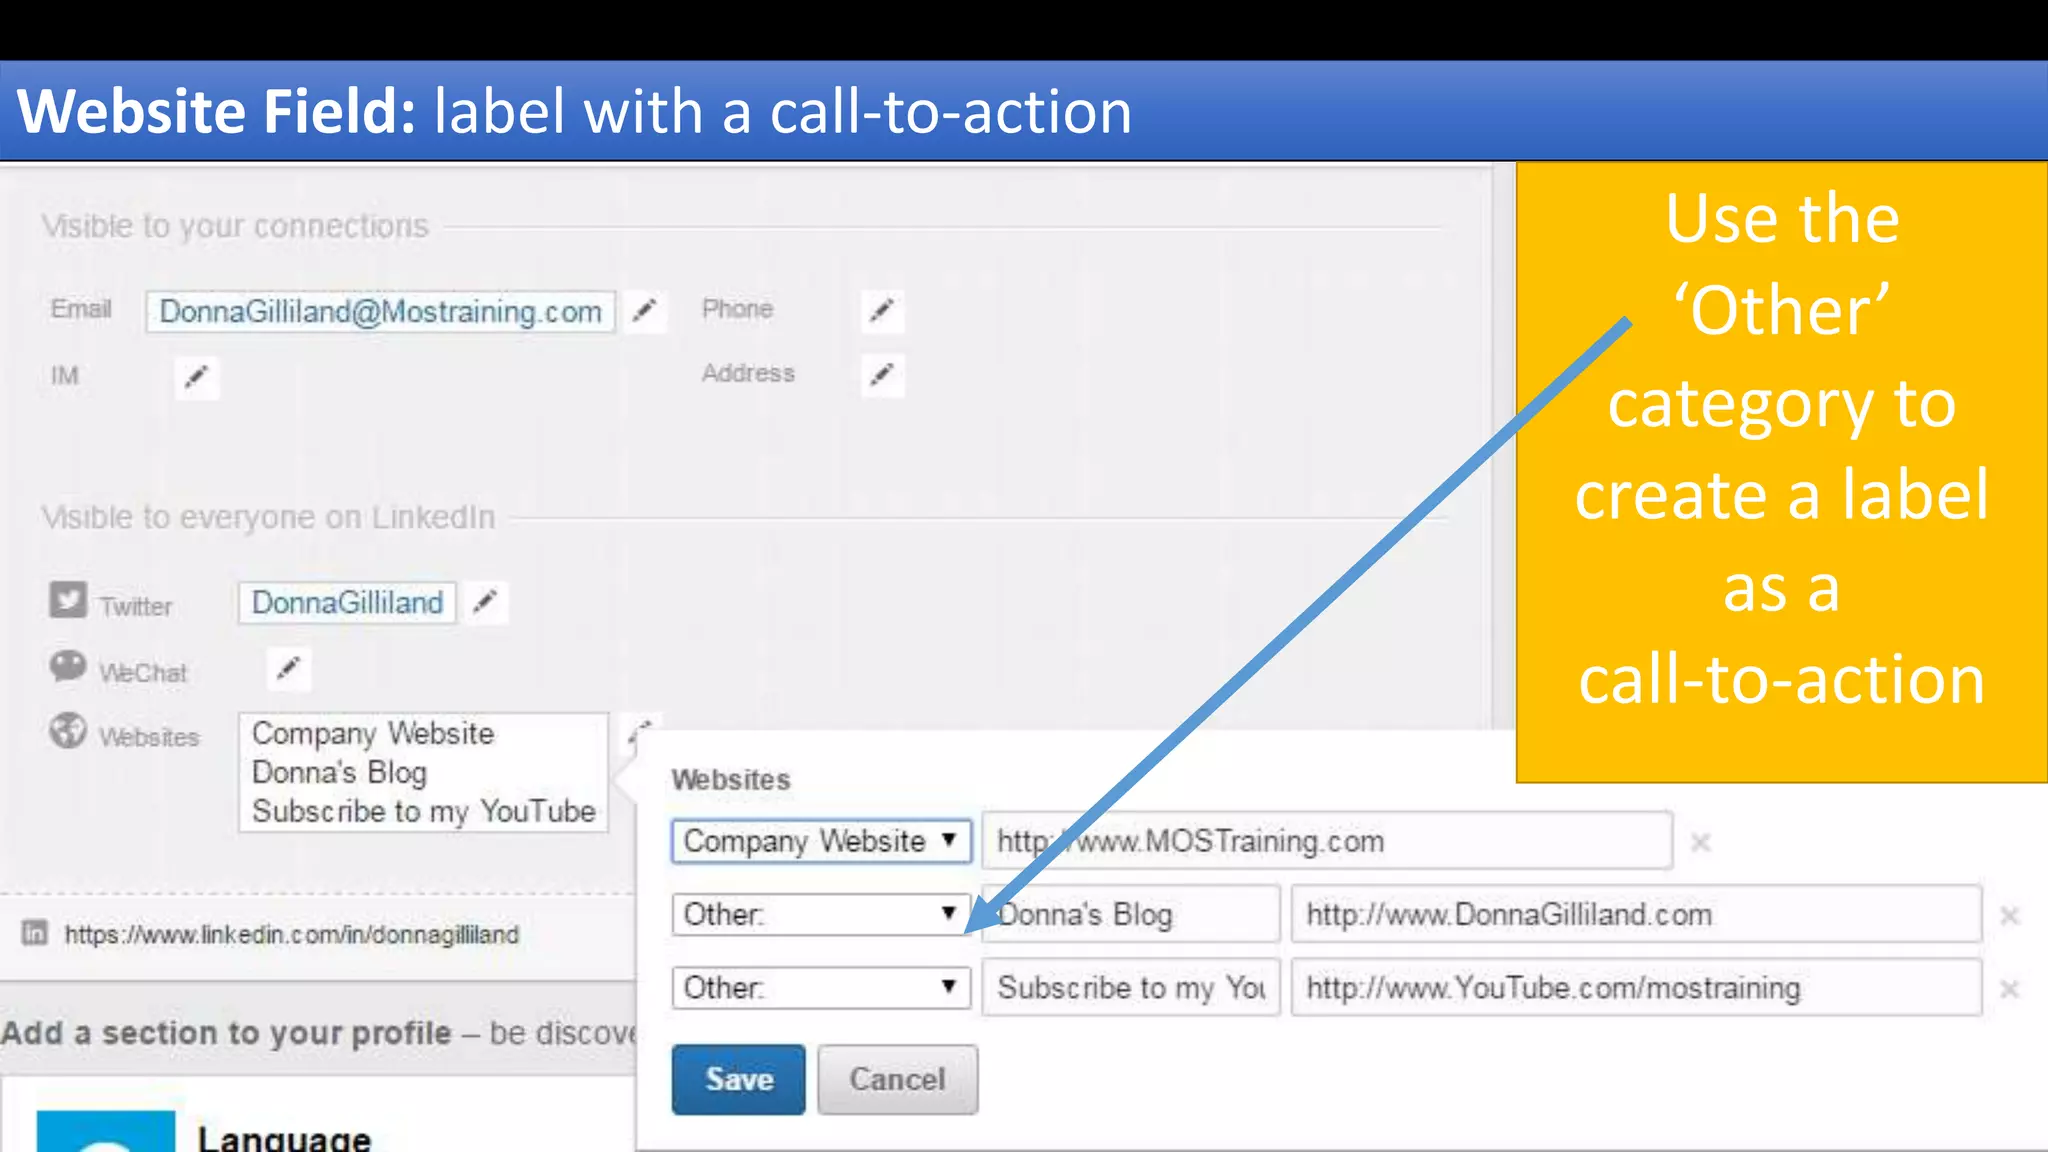
Task: Click the Add a section to your profile text
Action: pos(226,1033)
